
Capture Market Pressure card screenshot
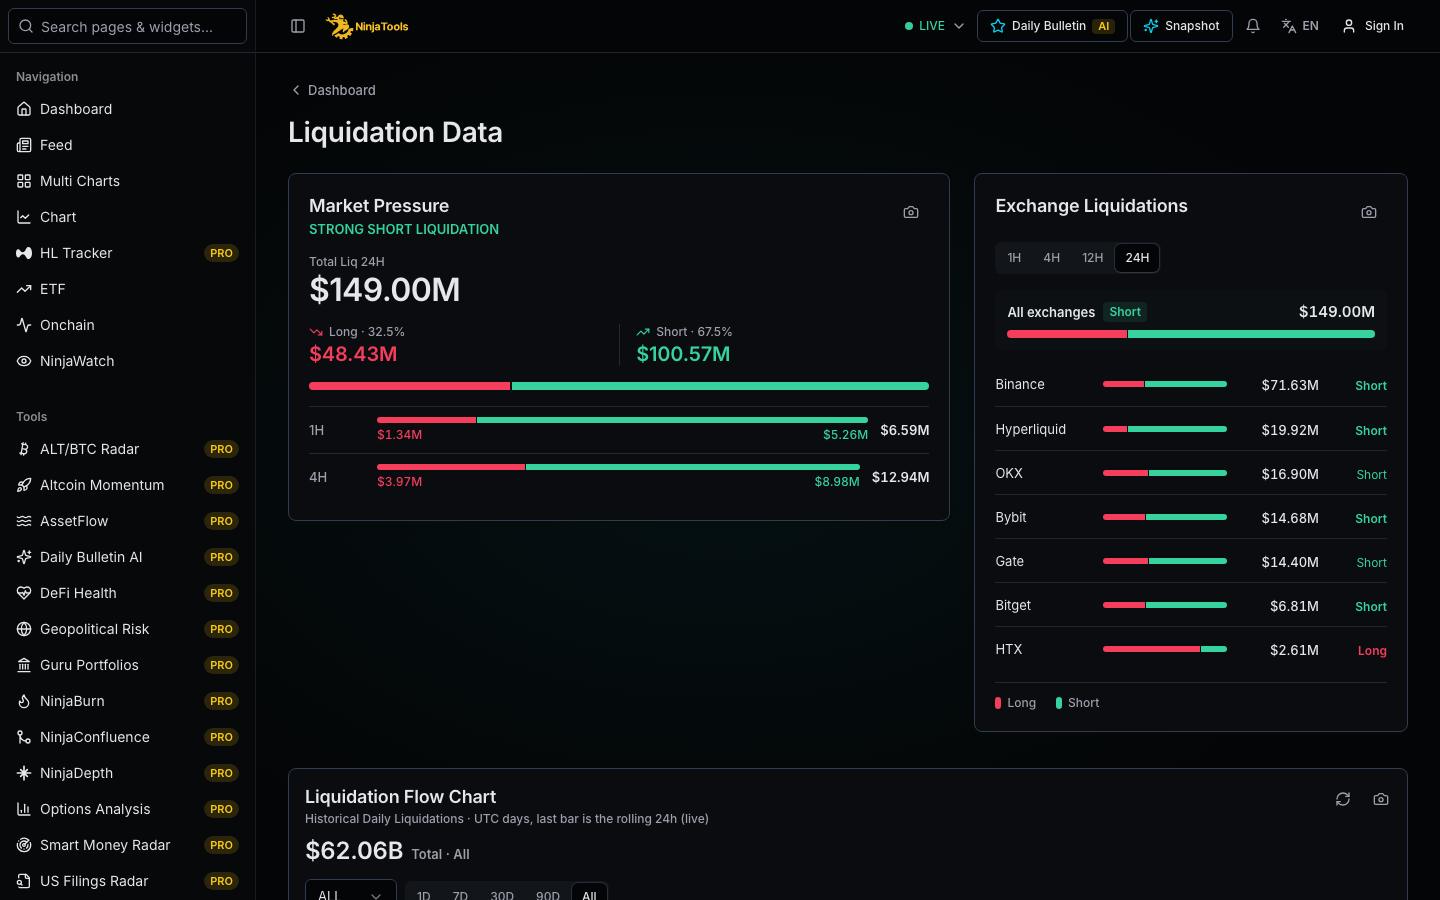[911, 212]
